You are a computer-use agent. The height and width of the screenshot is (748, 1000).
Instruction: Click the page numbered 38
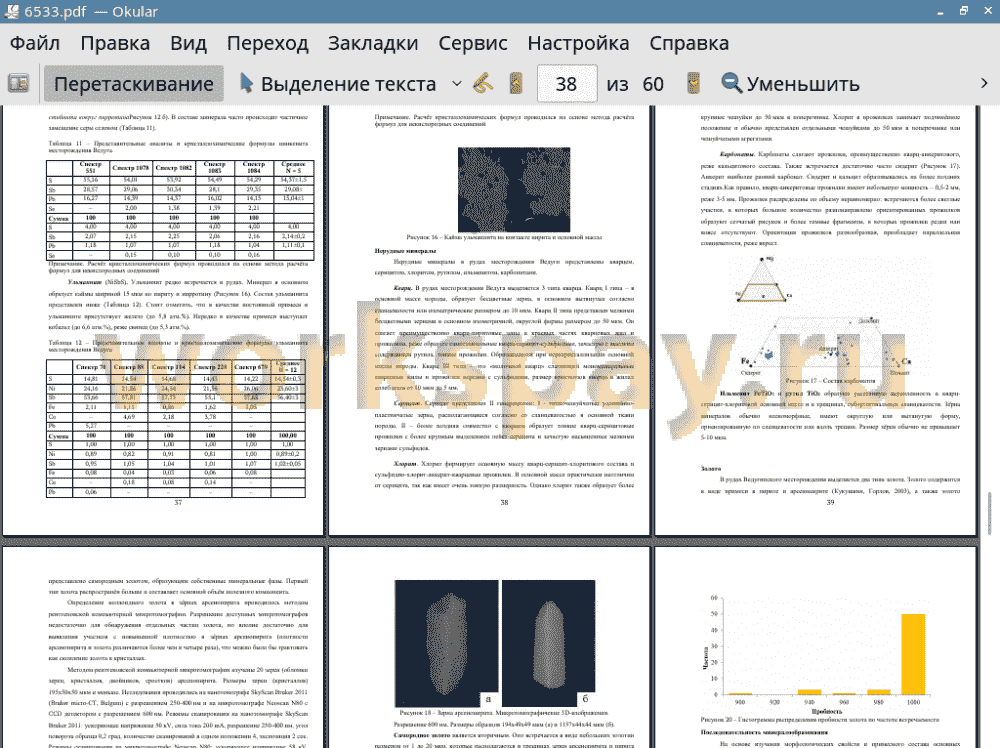pyautogui.click(x=489, y=320)
